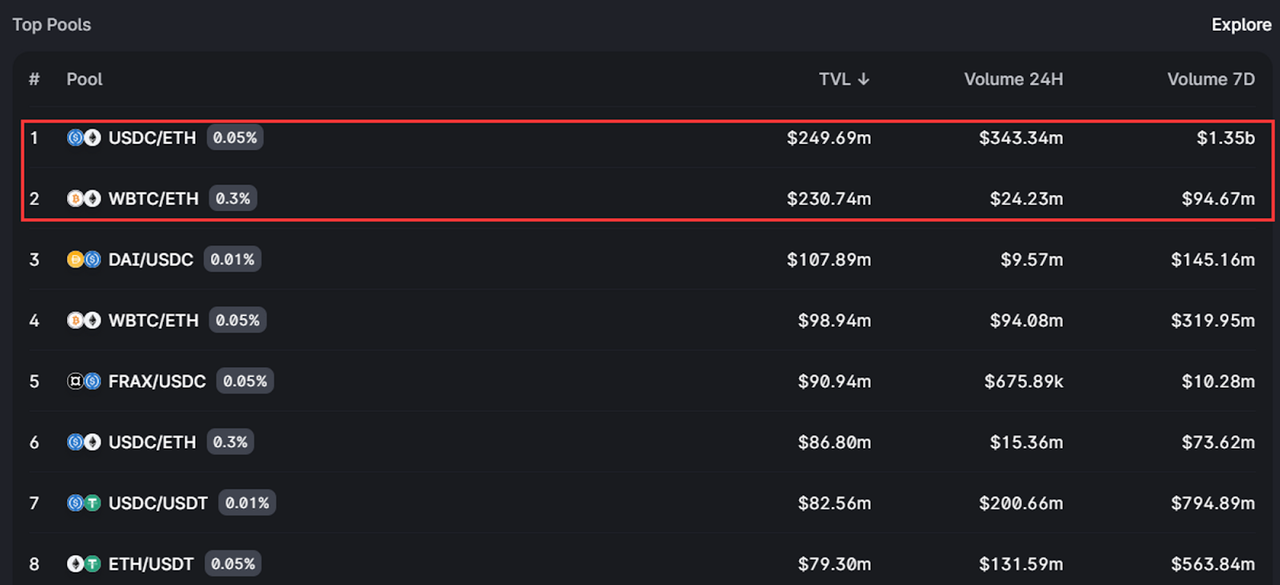Open the Explore link
Viewport: 1280px width, 585px height.
[1241, 25]
